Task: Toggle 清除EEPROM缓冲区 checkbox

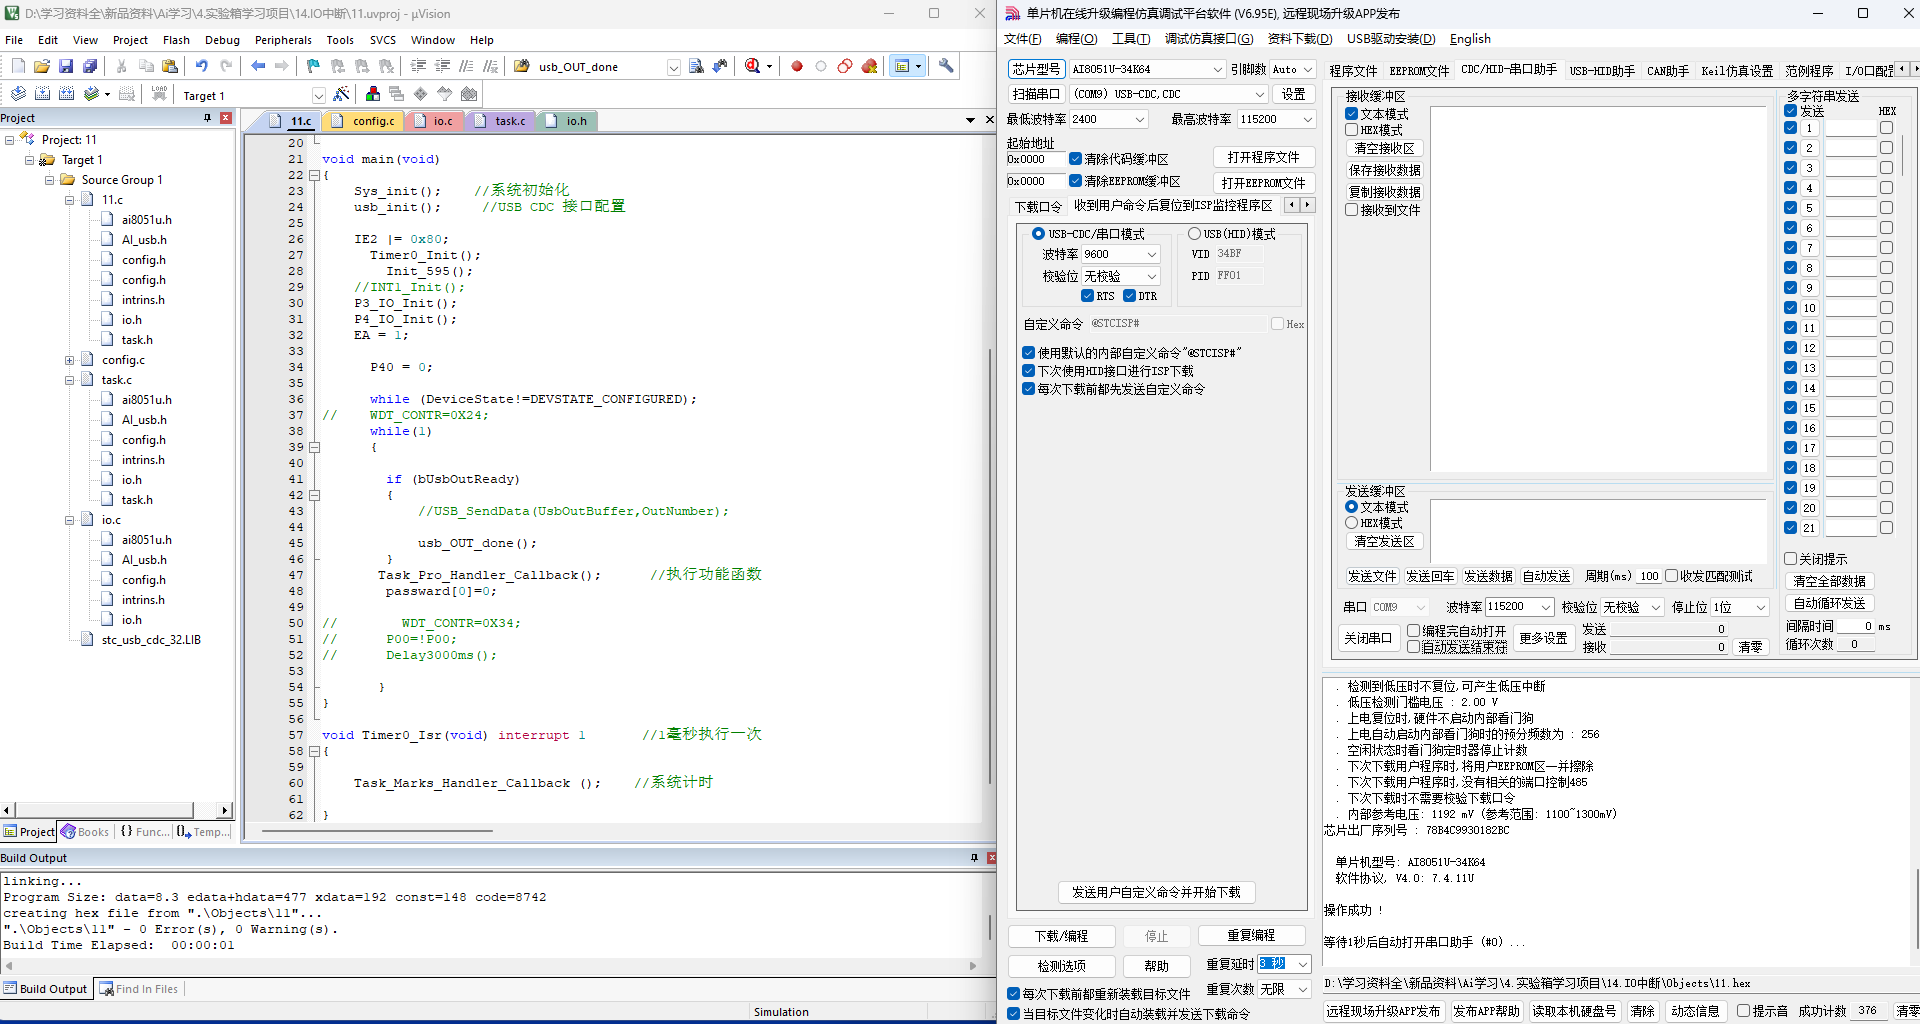Action: [x=1075, y=181]
